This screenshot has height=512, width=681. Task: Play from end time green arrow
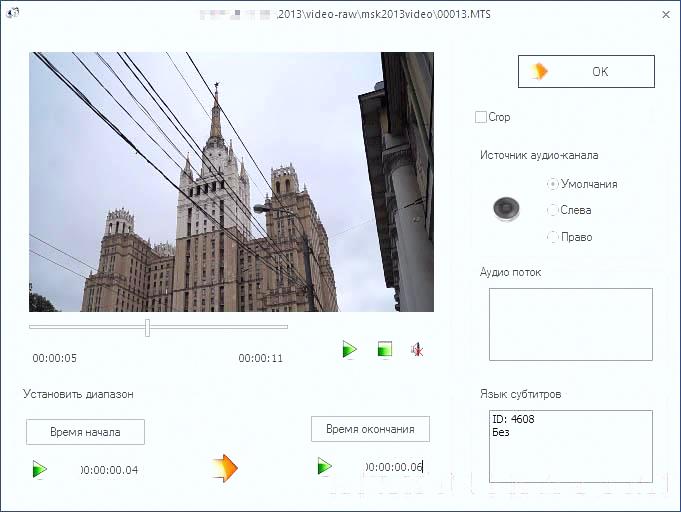(x=324, y=466)
